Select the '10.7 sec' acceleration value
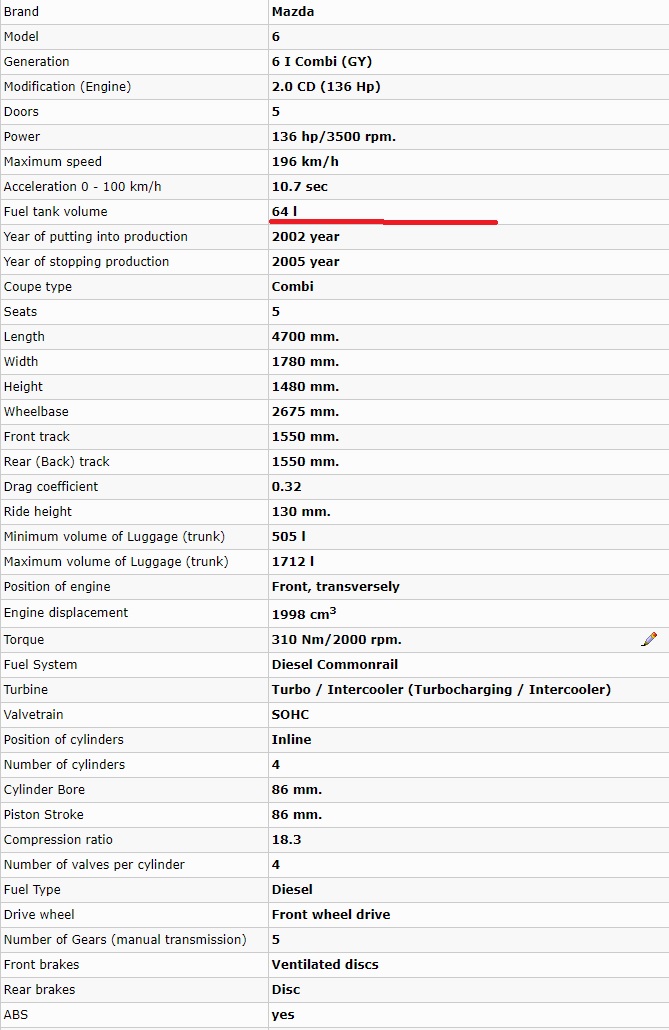Image resolution: width=669 pixels, height=1030 pixels. pos(299,187)
